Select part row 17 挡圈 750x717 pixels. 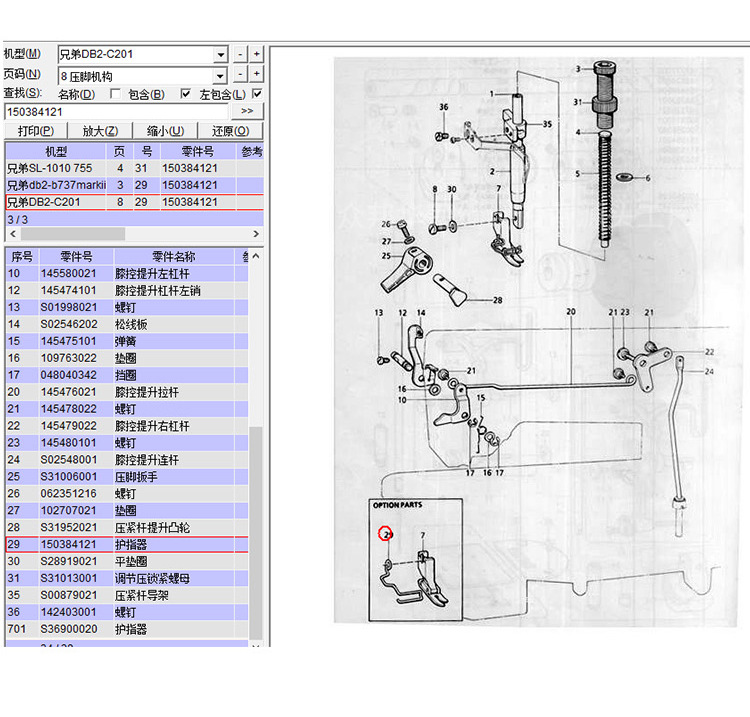(127, 375)
